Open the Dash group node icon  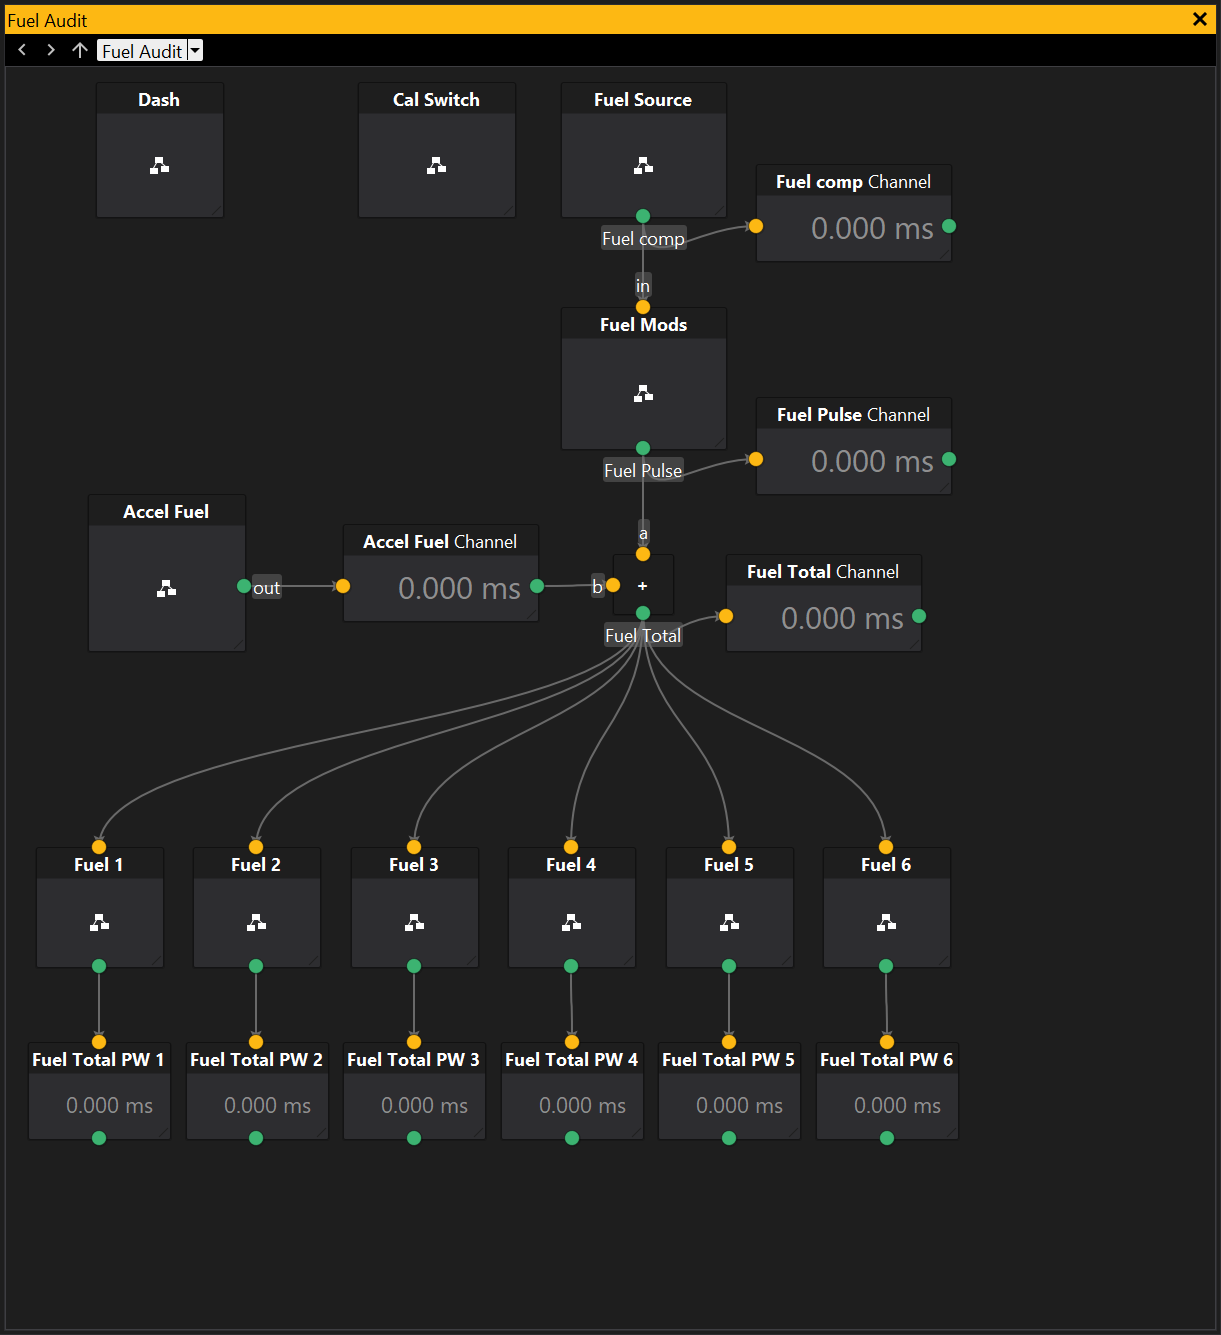[159, 166]
